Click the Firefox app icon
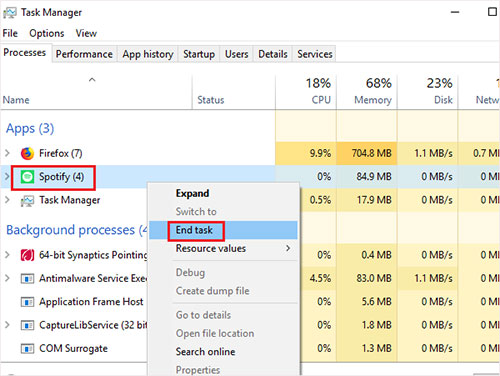The image size is (500, 376). pos(27,153)
